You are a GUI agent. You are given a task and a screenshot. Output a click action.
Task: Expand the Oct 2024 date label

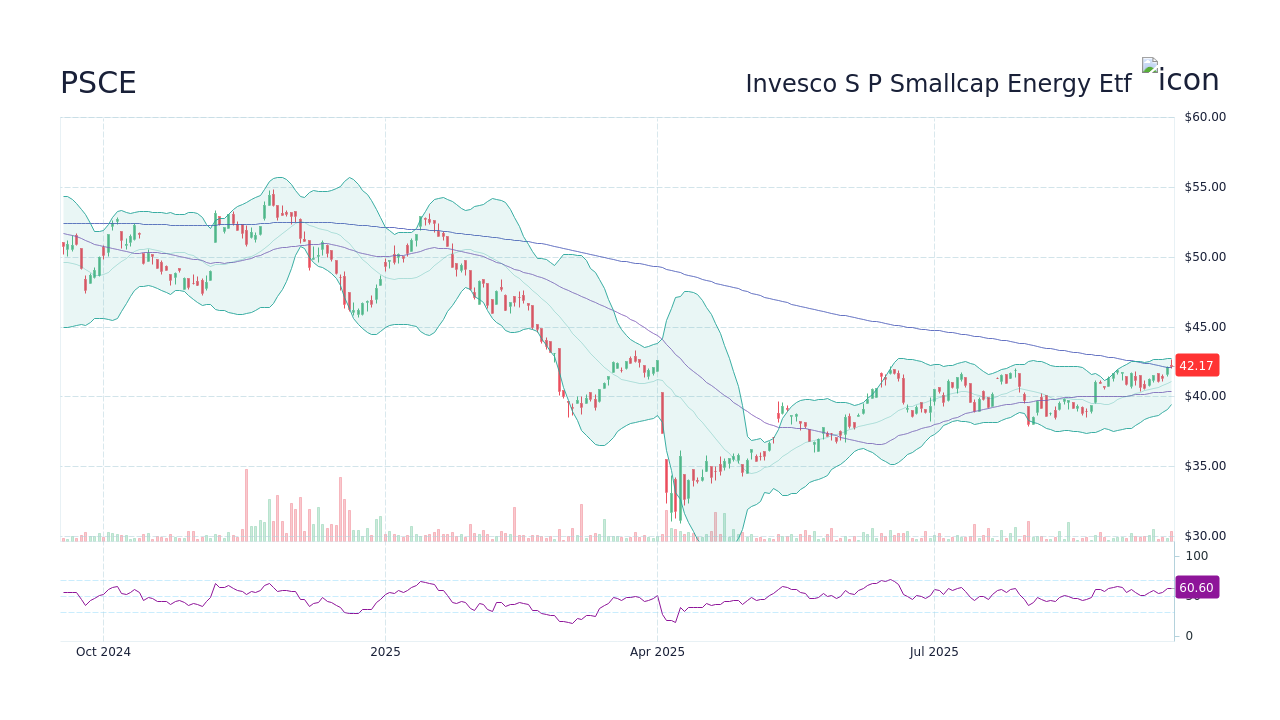coord(102,651)
